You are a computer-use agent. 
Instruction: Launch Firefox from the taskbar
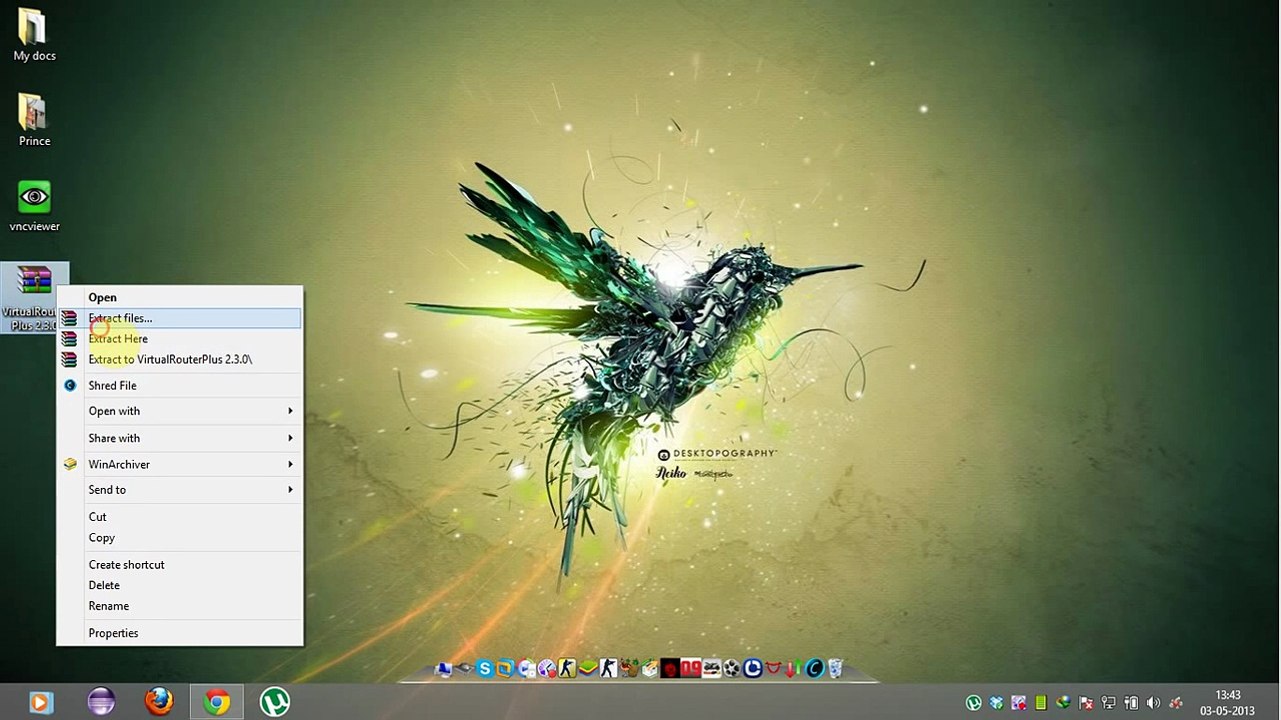click(159, 701)
